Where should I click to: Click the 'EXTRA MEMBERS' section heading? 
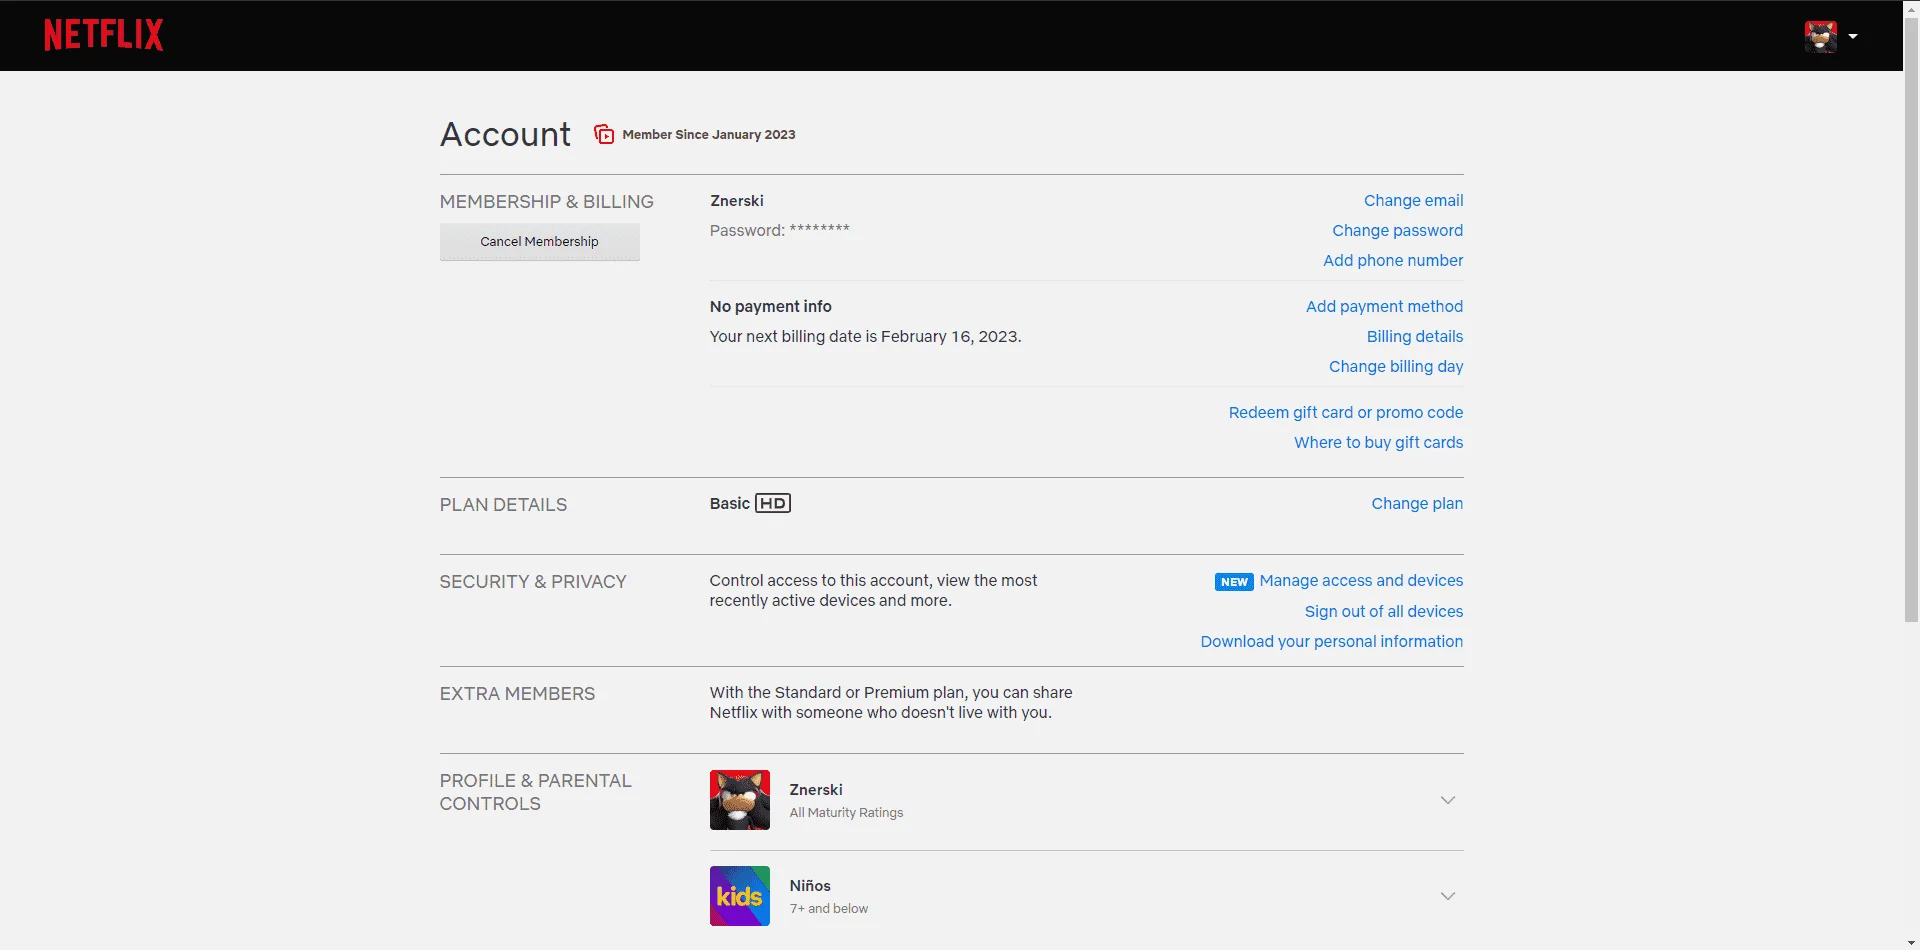pyautogui.click(x=517, y=693)
